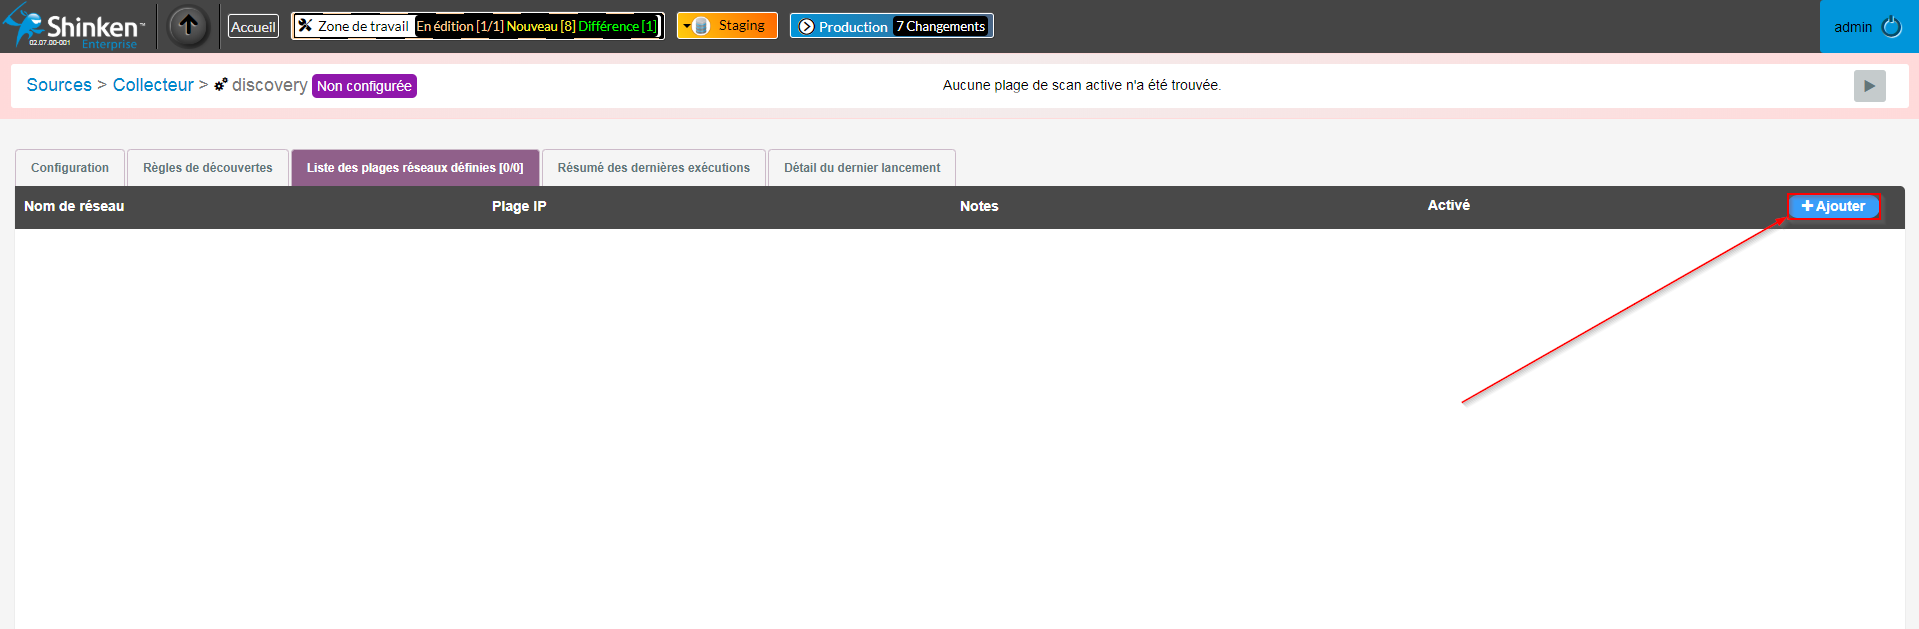Click the power icon next to admin
Screen dimensions: 1919x629
pos(1891,27)
